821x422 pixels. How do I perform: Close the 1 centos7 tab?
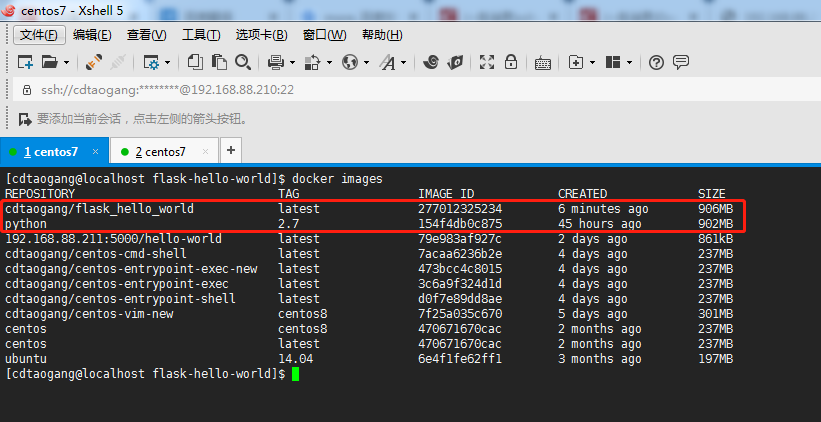tap(95, 152)
